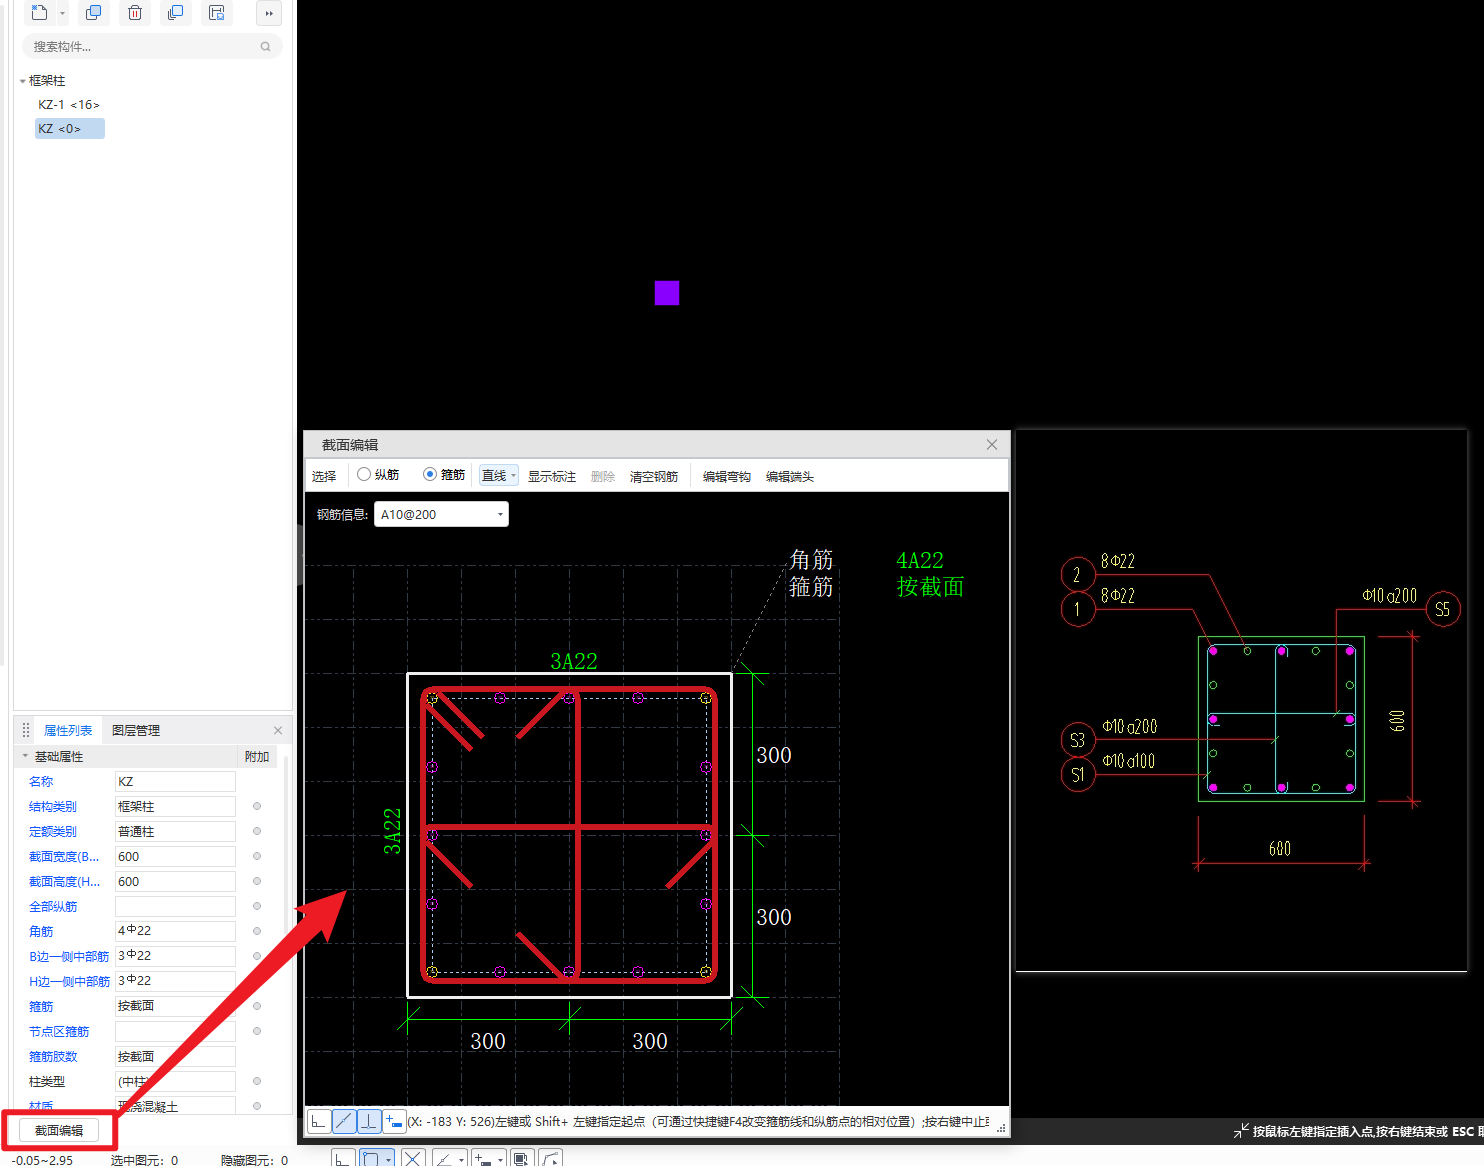Open the main dynamic input dropdown arrow
This screenshot has height=1166, width=1484.
point(501,1159)
